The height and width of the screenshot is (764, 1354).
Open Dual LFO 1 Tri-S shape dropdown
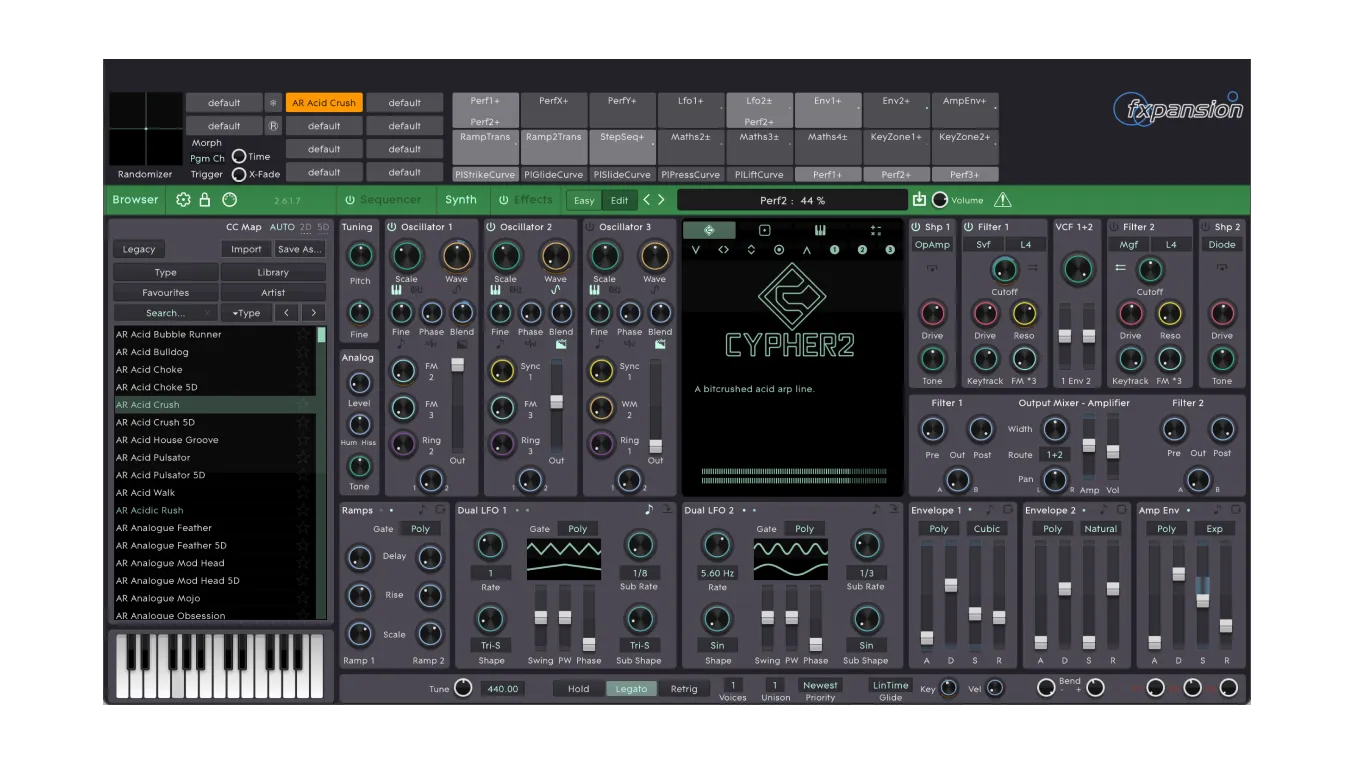click(x=490, y=645)
